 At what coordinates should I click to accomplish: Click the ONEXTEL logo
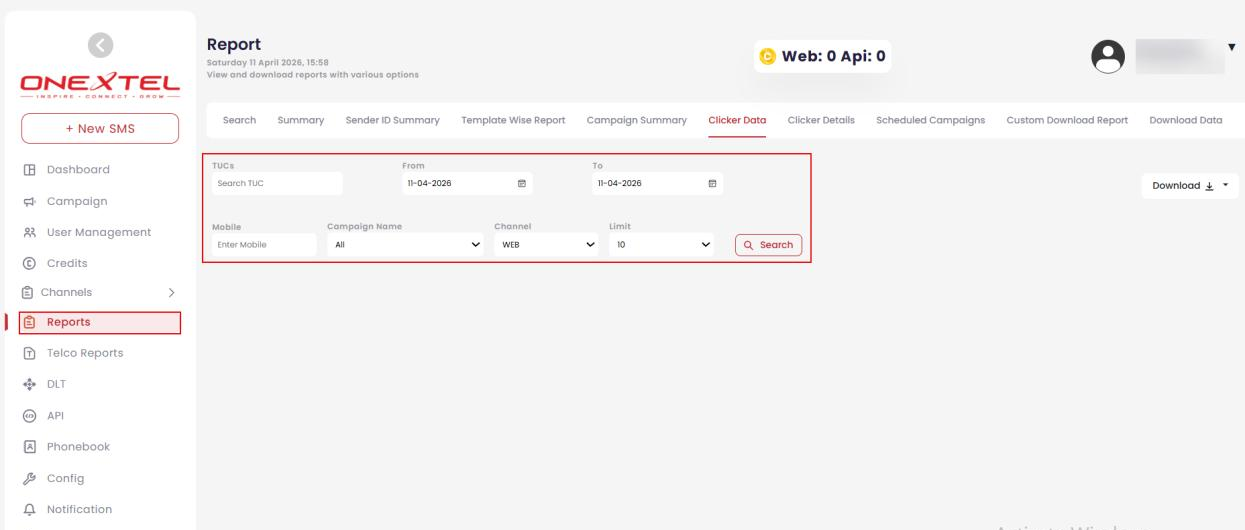100,83
